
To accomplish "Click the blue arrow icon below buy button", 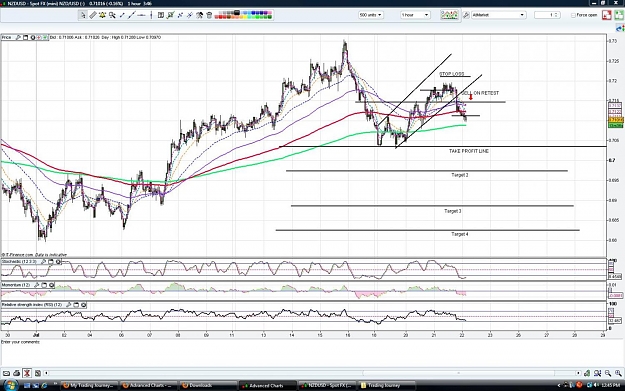I will pos(620,28).
